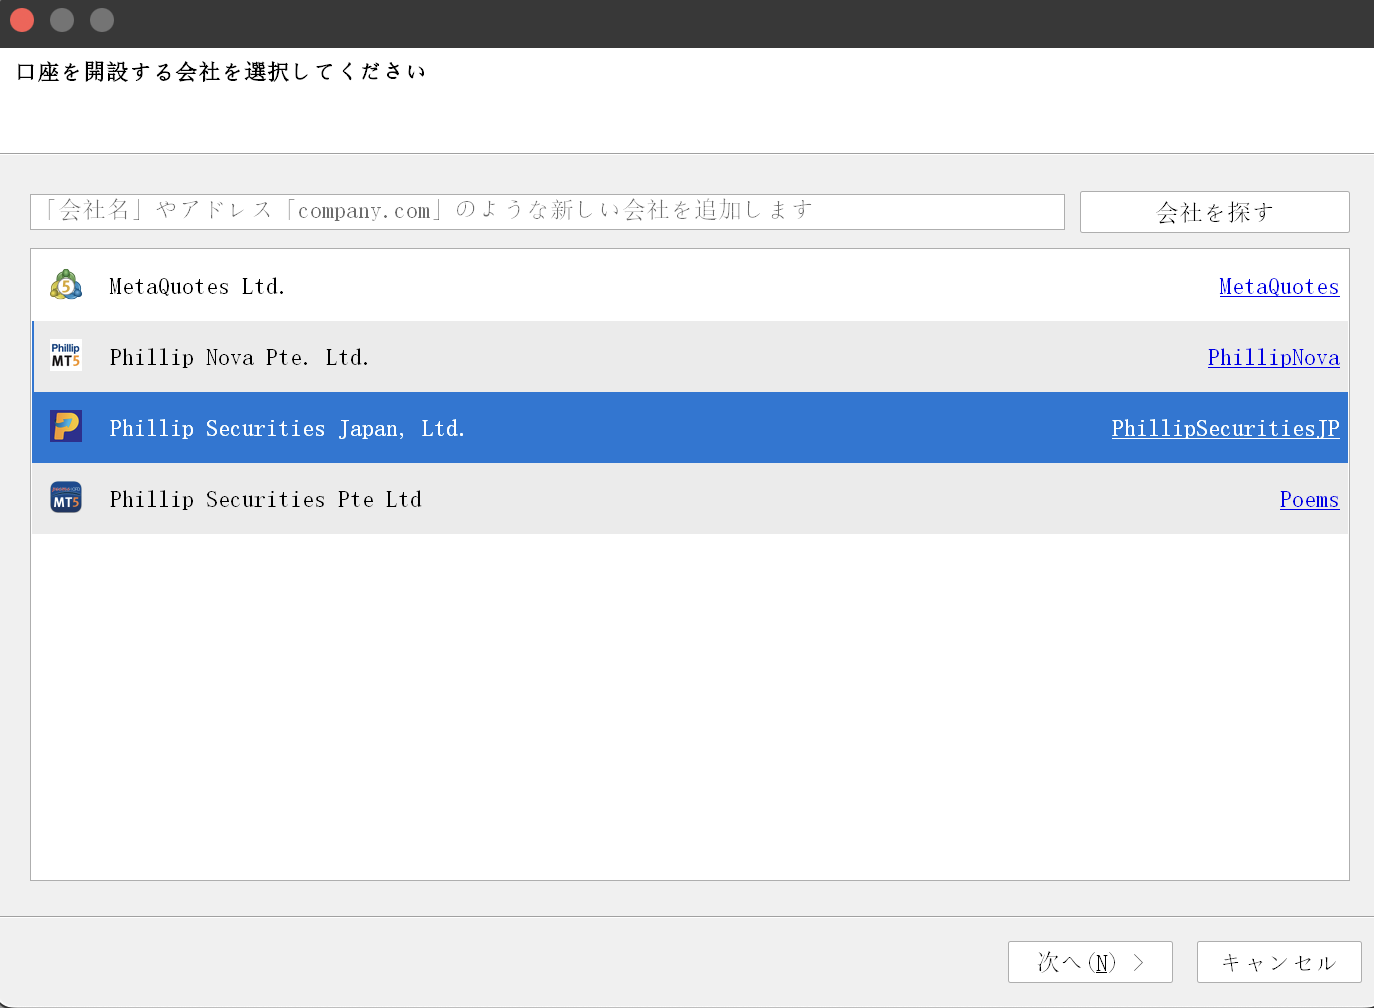Image resolution: width=1374 pixels, height=1008 pixels.
Task: Open the MetaQuotes hyperlink
Action: (1279, 287)
